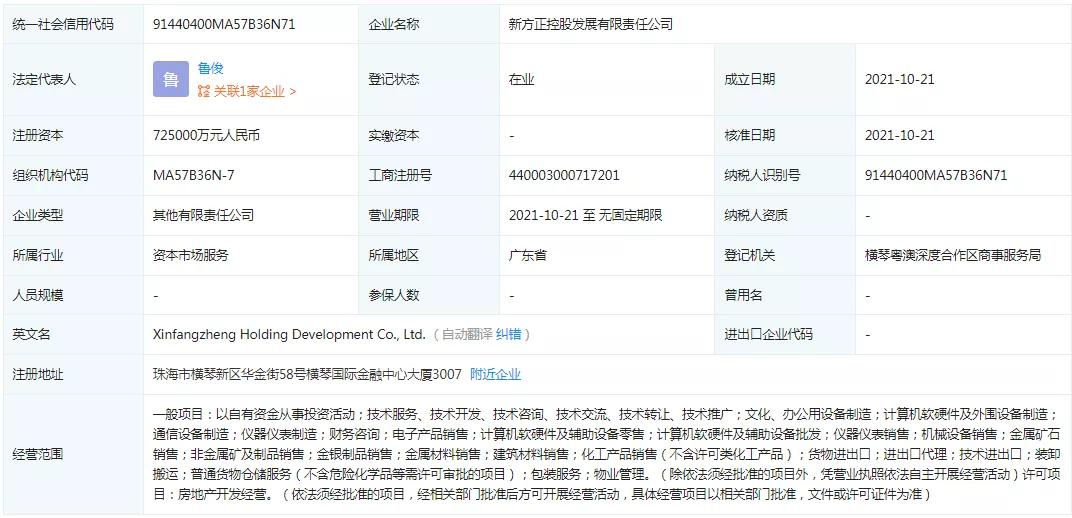Click the 纳税人资质 label
The width and height of the screenshot is (1072, 518).
[756, 215]
